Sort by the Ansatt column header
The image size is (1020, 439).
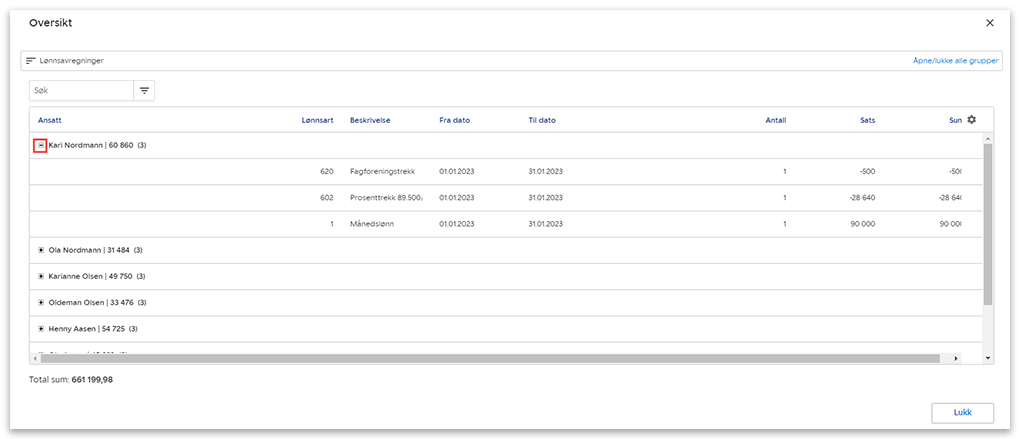coord(50,120)
